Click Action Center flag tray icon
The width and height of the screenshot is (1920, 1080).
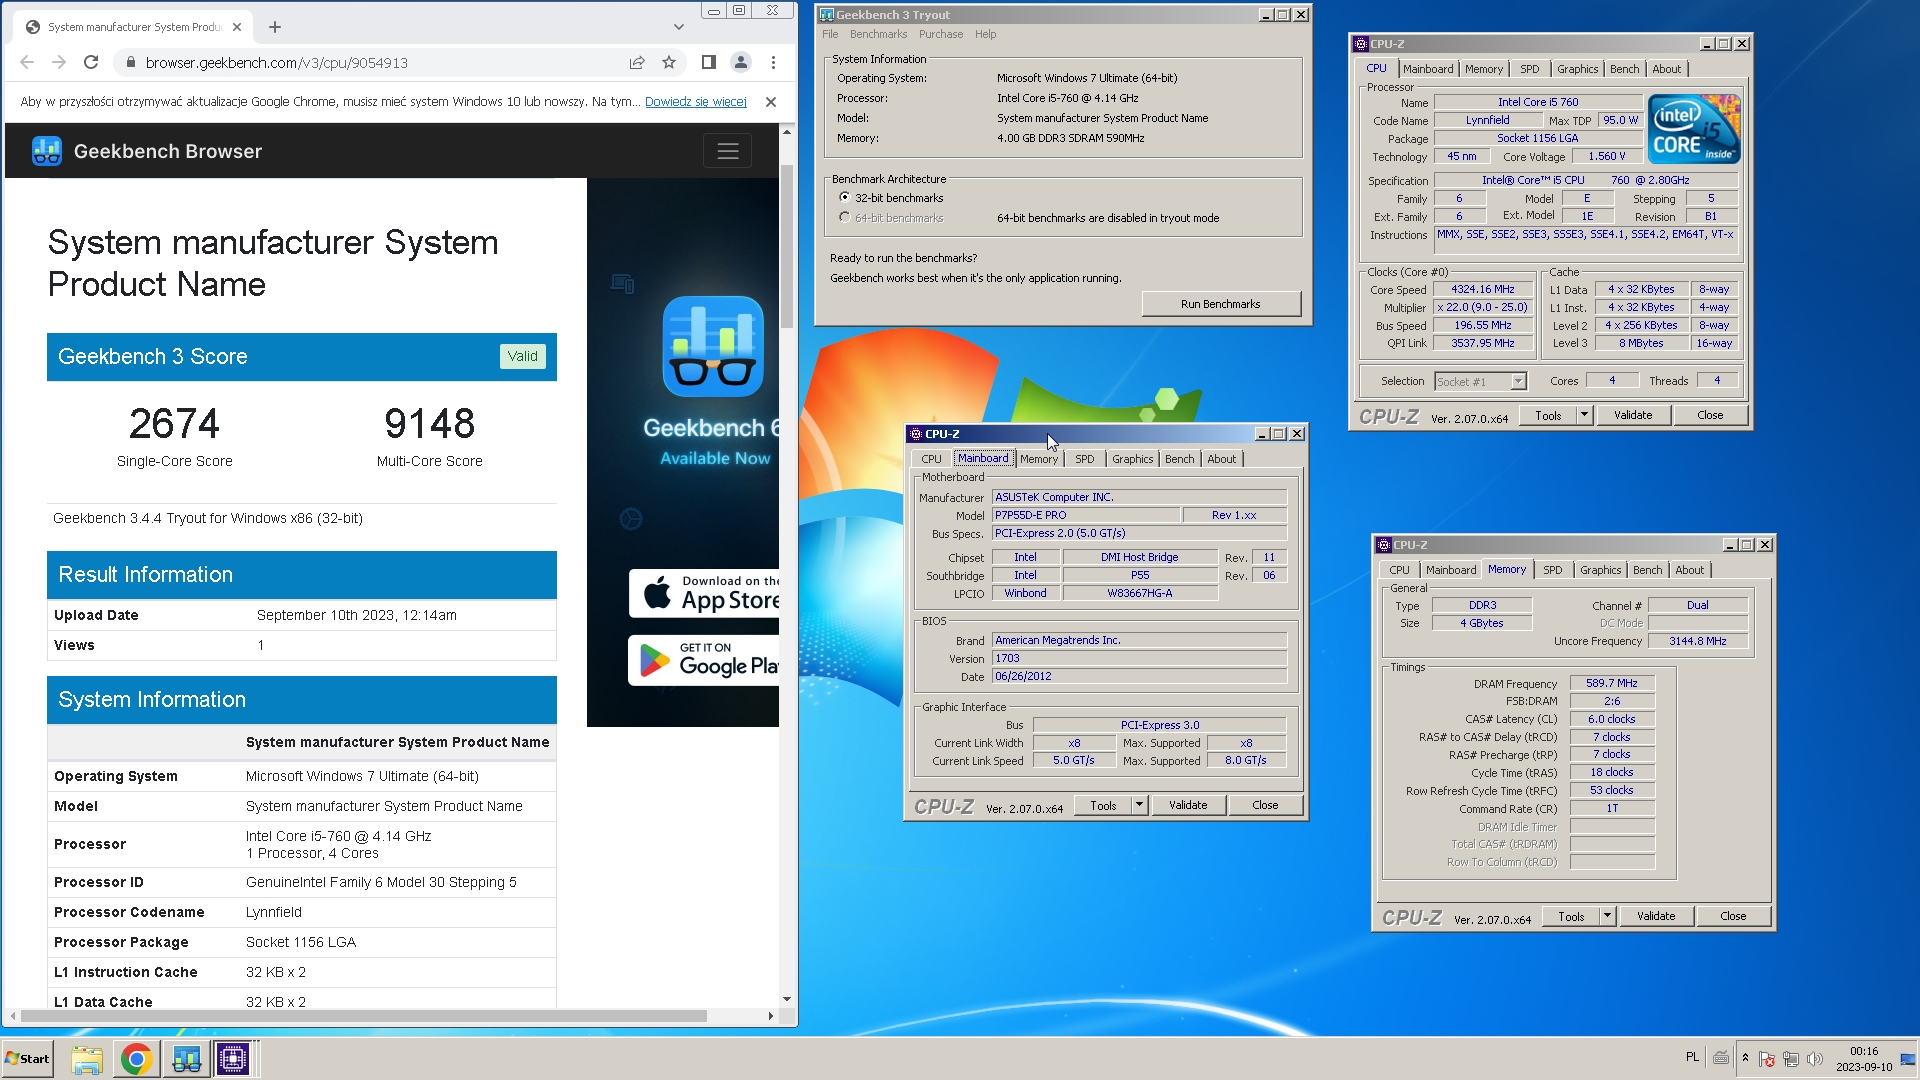pos(1767,1059)
